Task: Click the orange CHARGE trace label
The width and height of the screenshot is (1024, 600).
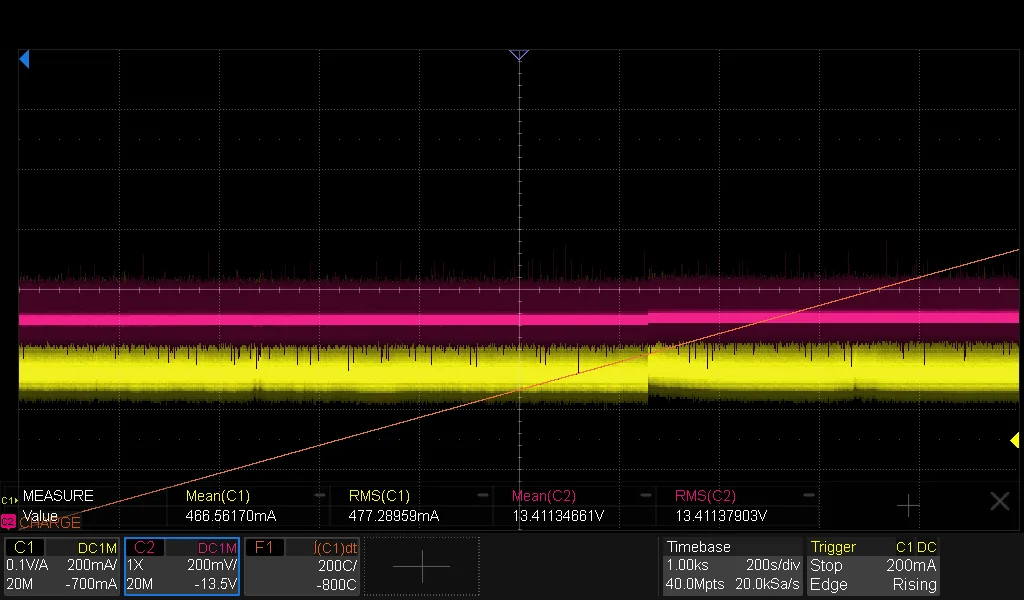Action: 50,522
